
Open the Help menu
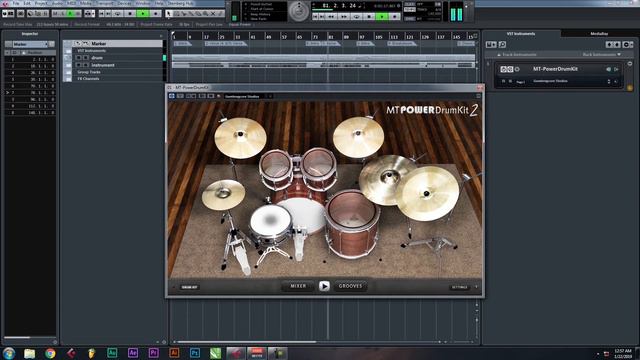(x=159, y=3)
